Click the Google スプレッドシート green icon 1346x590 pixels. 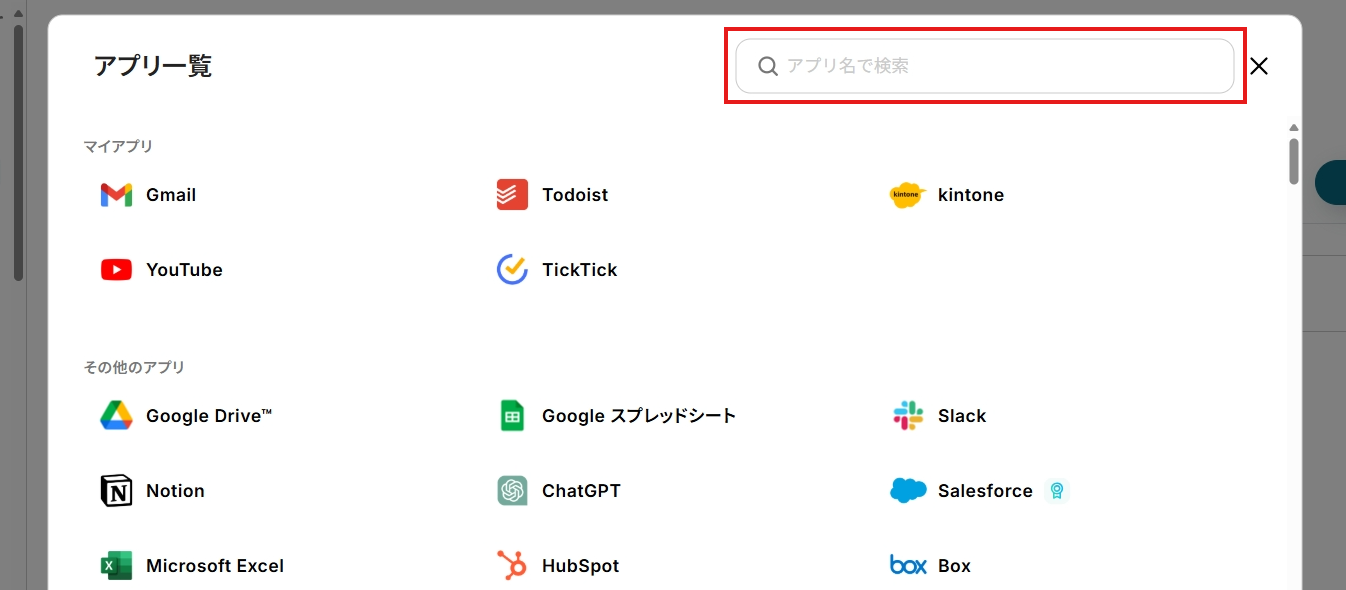[512, 416]
